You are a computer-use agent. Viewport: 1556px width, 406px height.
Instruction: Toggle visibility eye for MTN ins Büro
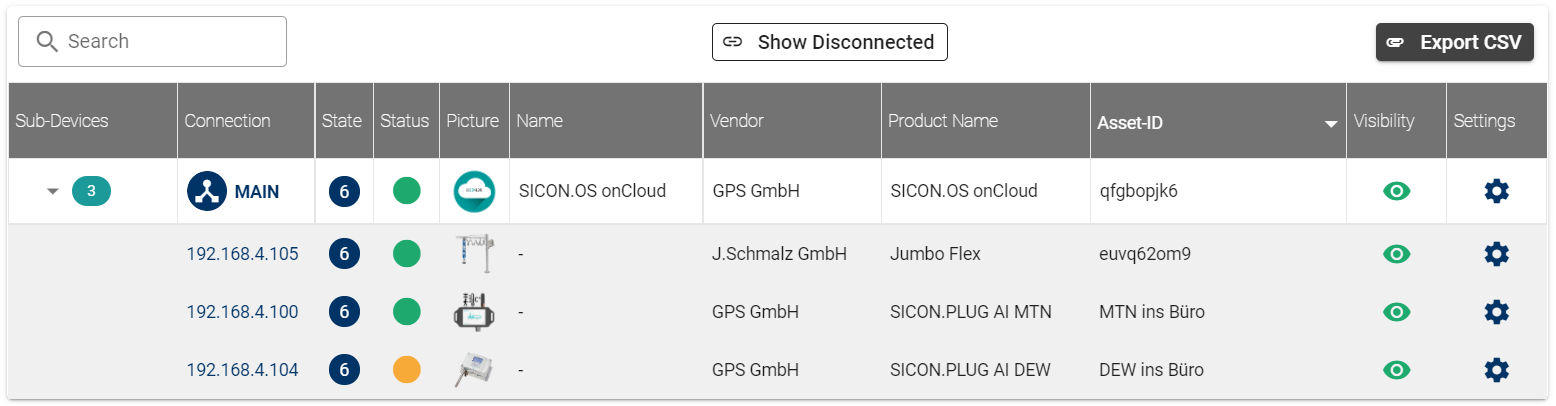coord(1396,312)
